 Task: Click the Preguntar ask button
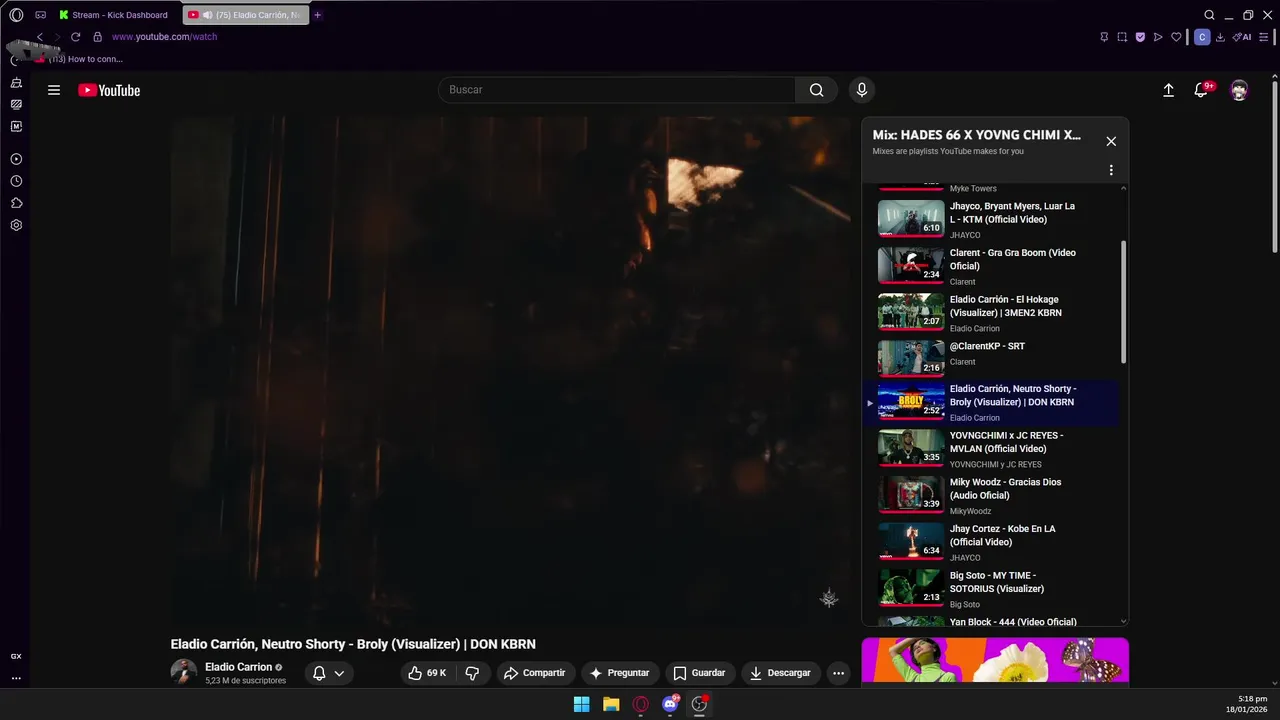(620, 673)
